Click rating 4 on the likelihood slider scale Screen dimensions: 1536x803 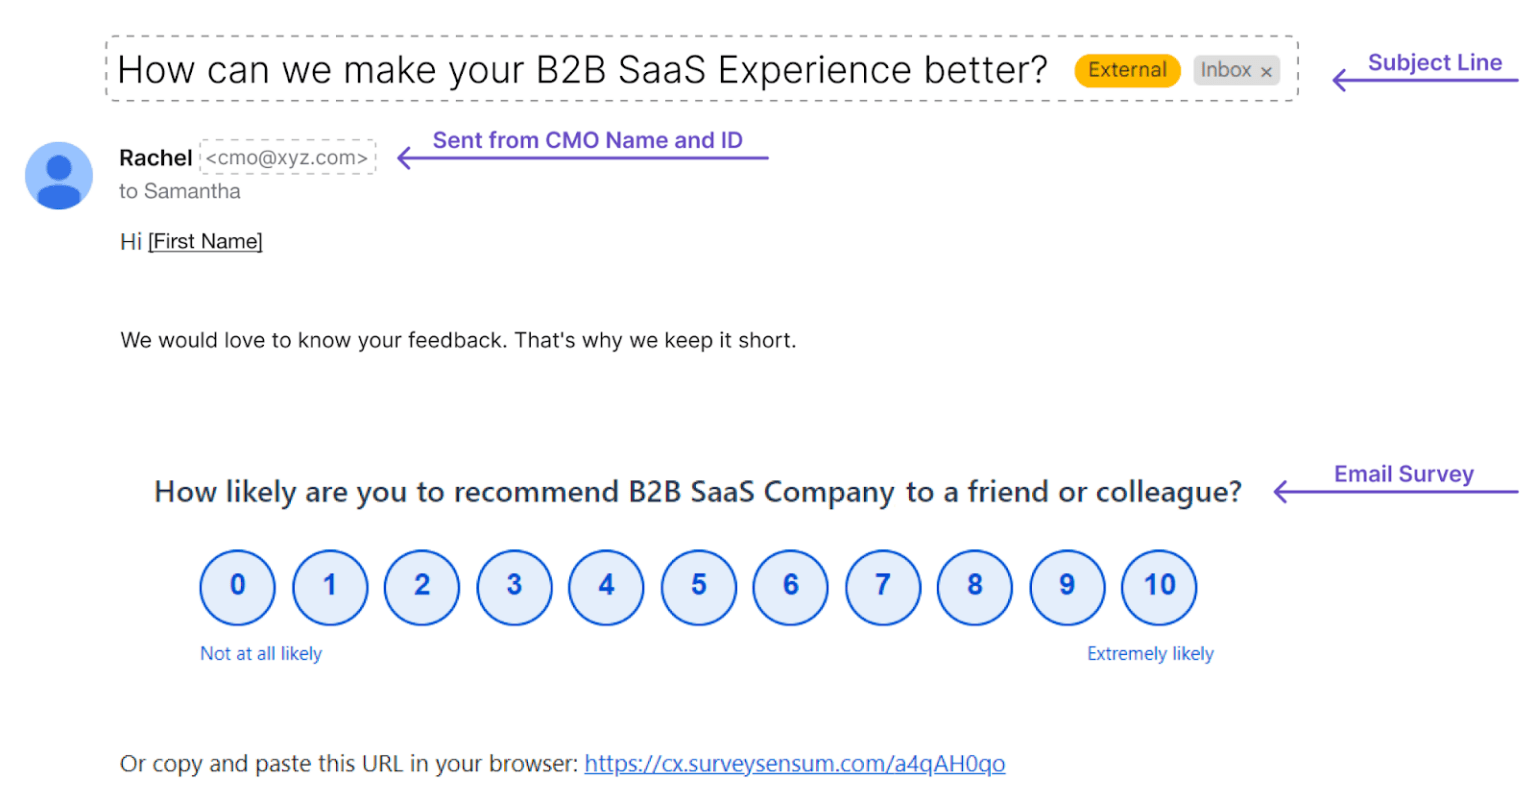coord(606,587)
